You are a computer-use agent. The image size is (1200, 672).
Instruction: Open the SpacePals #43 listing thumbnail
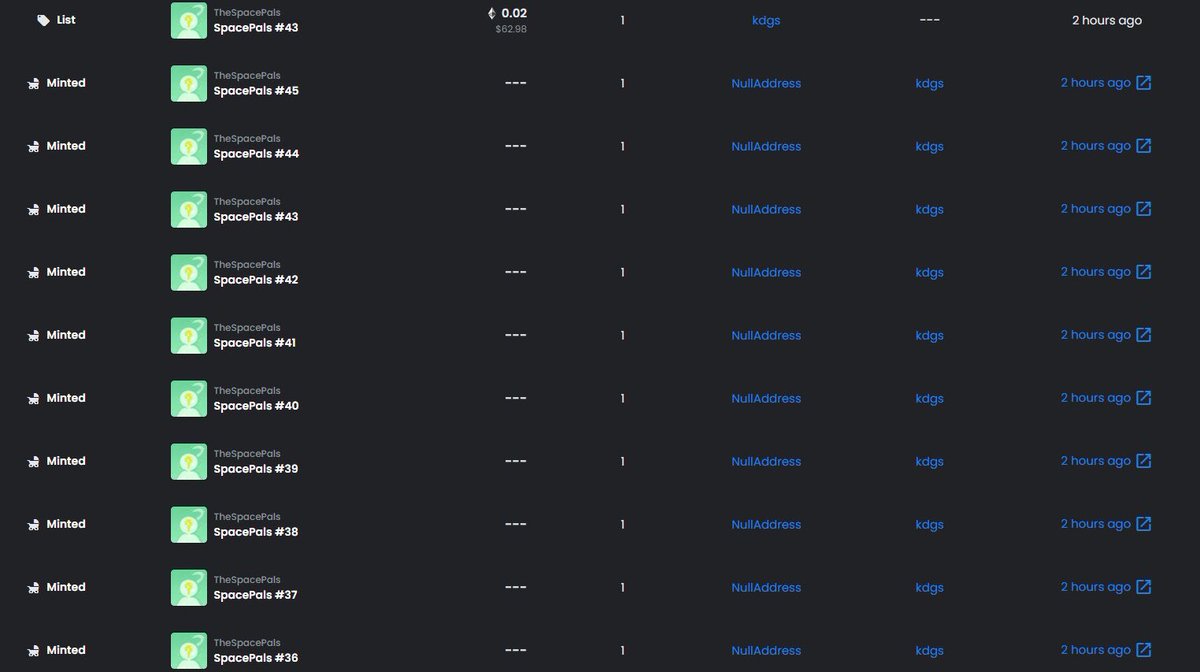click(189, 21)
